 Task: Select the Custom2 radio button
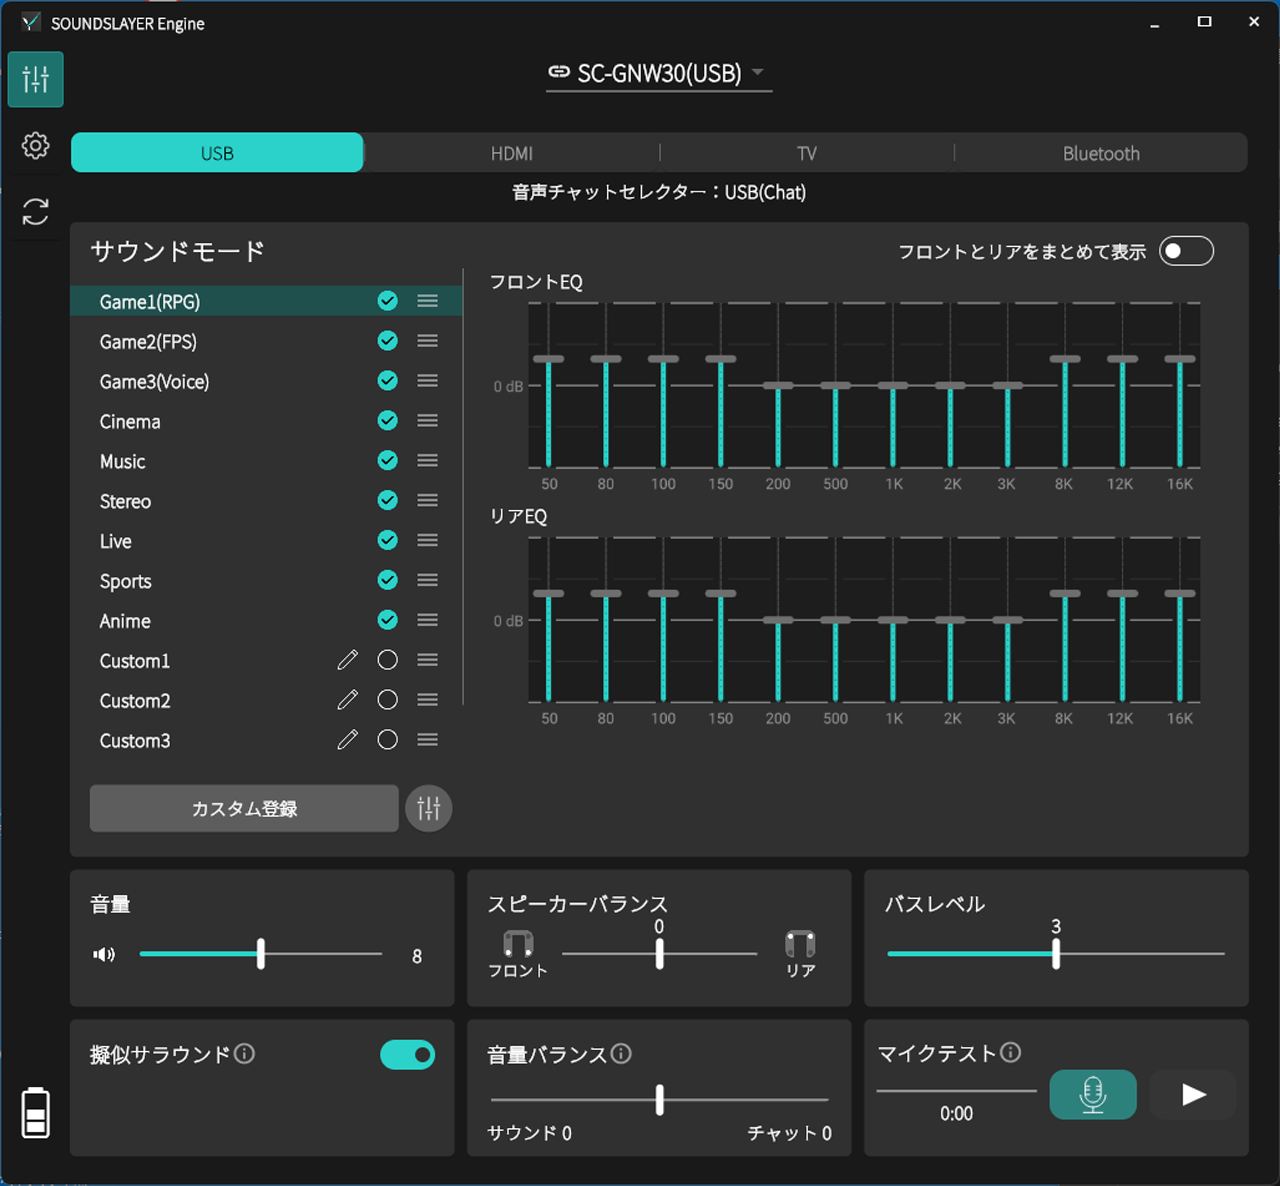pyautogui.click(x=387, y=700)
